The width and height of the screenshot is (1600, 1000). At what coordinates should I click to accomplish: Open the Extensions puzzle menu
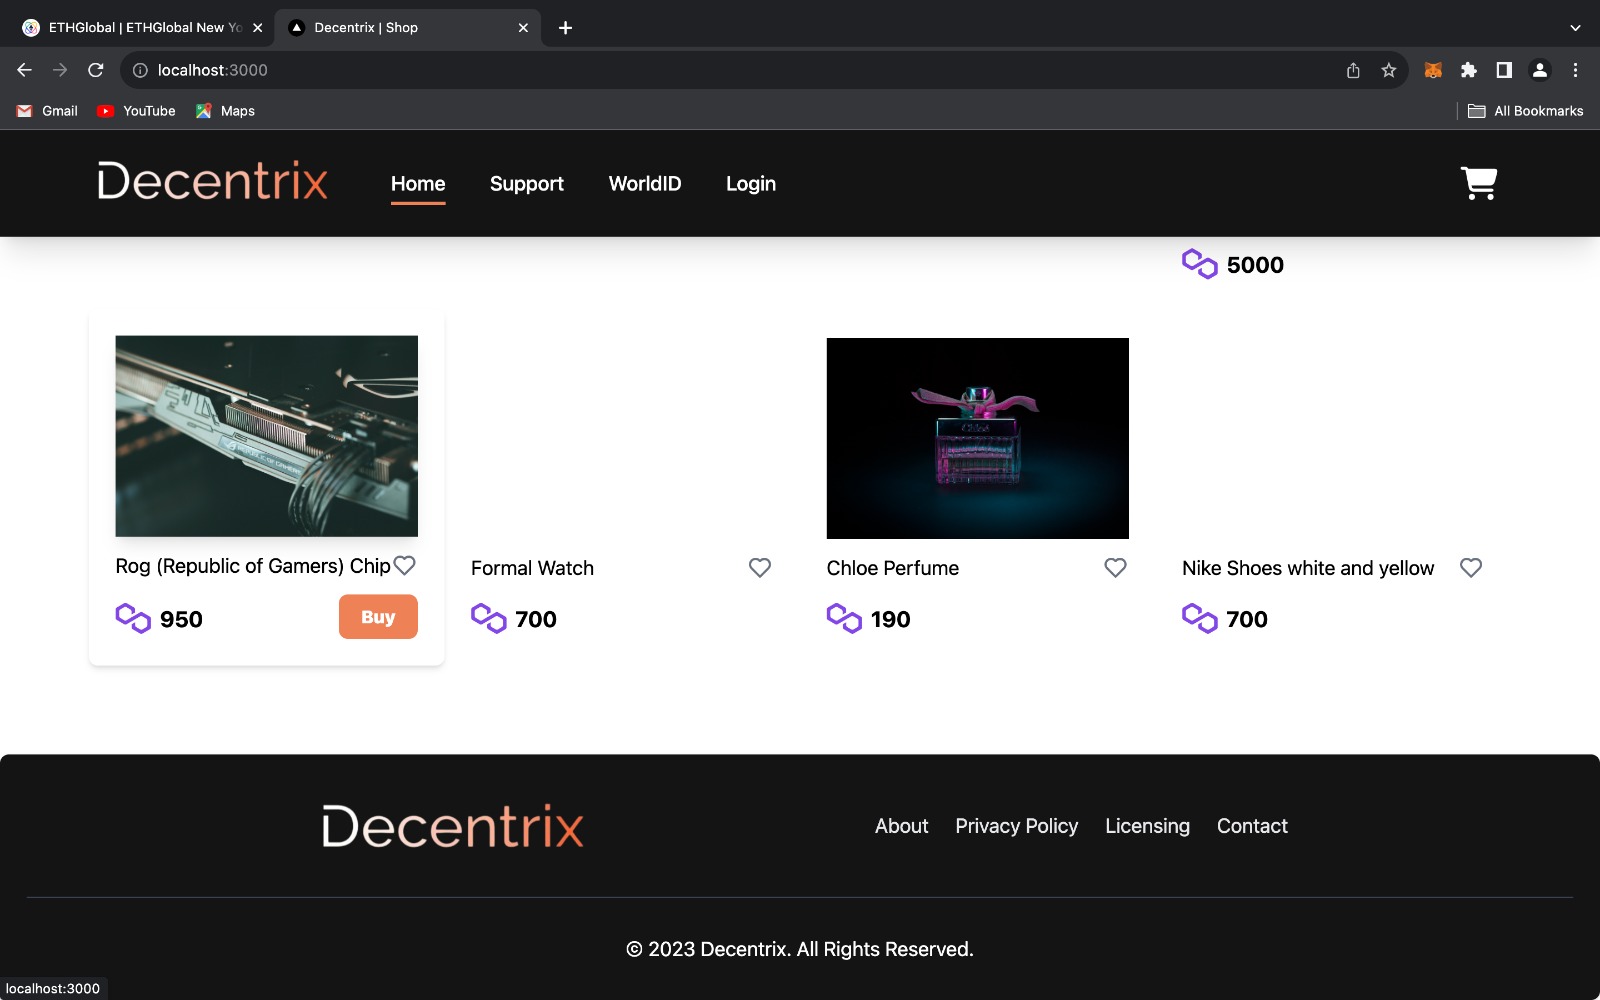pos(1469,70)
